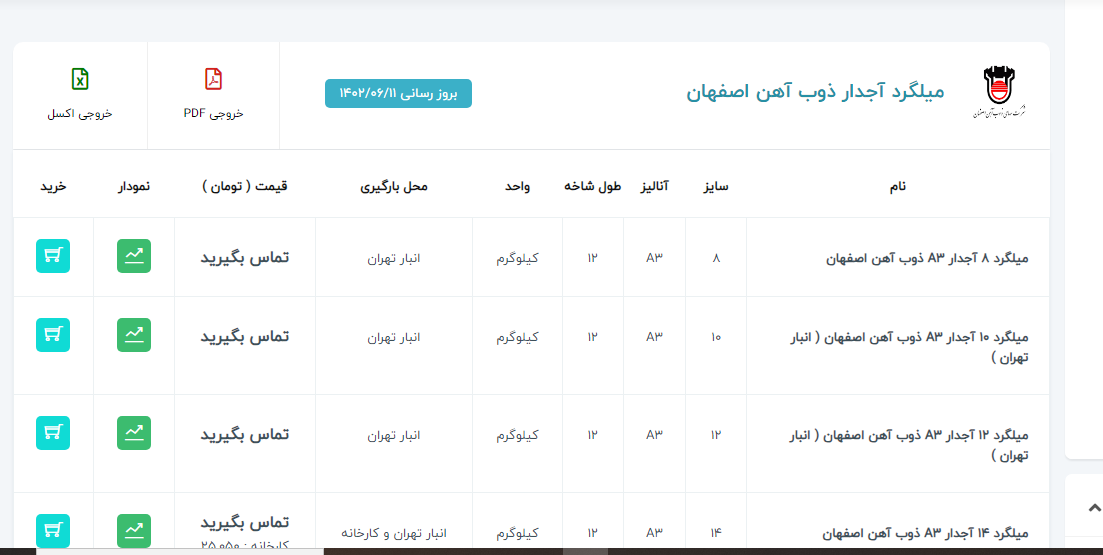This screenshot has height=555, width=1103.
Task: Show price chart for size 8 rebar
Action: (133, 256)
